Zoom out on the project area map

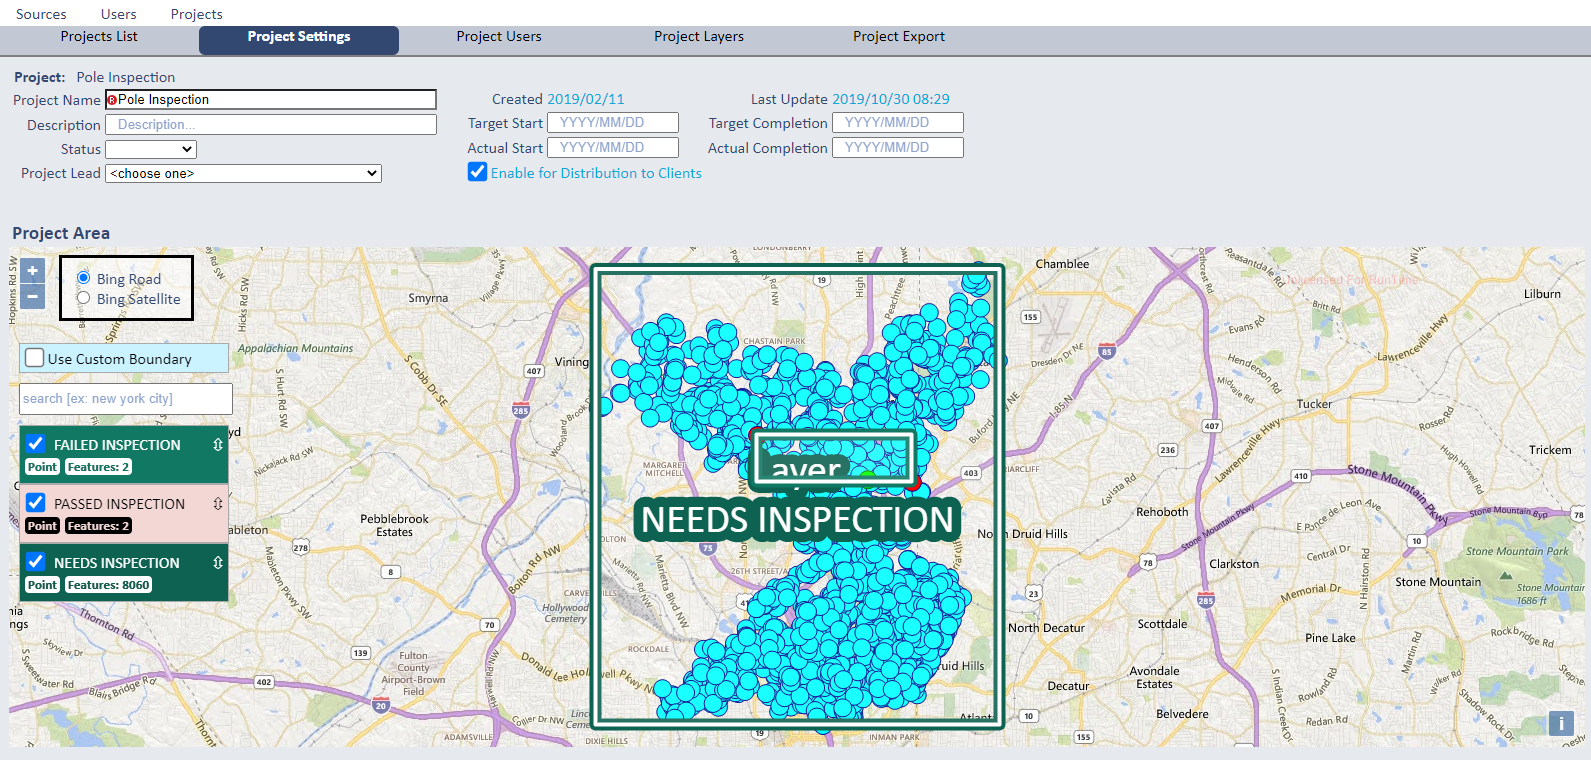click(32, 297)
